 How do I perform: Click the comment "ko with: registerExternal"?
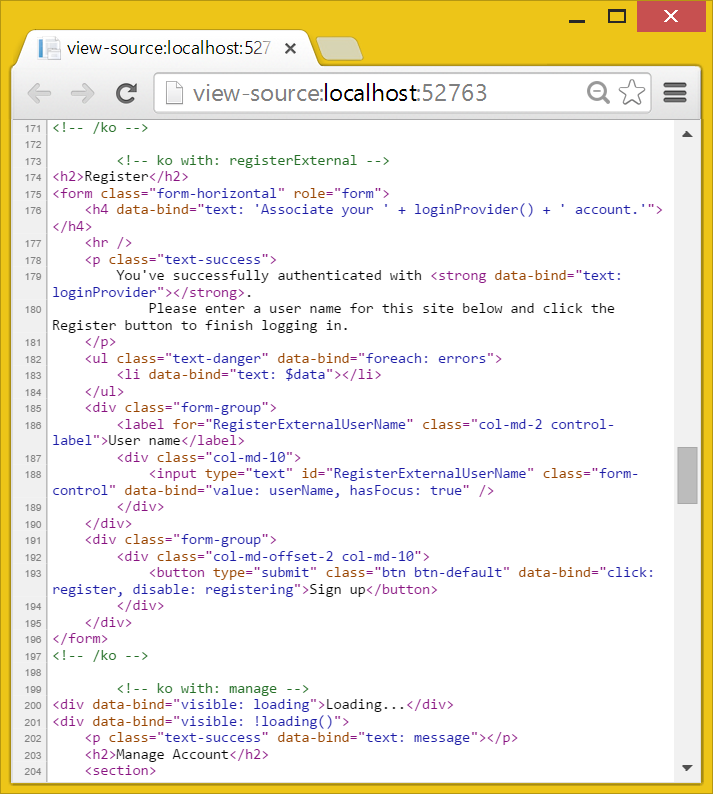click(256, 161)
